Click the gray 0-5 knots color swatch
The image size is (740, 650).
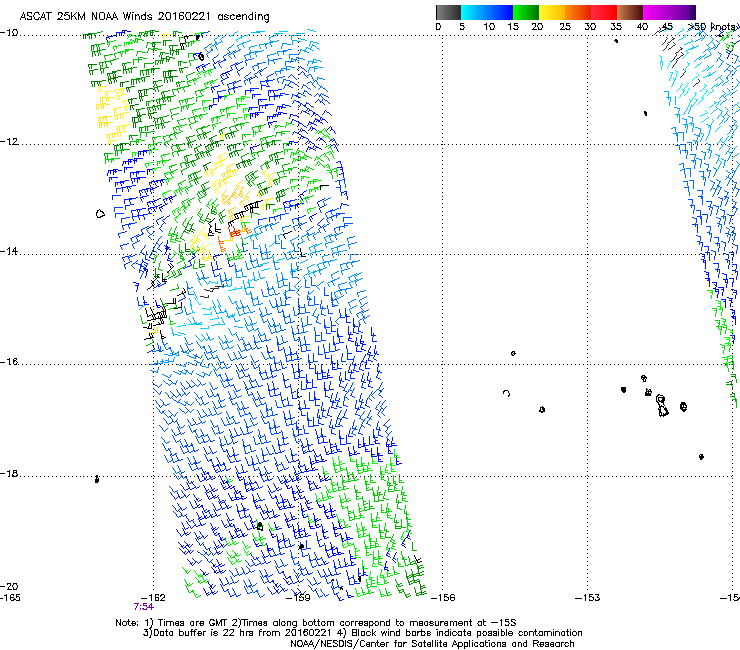click(448, 12)
